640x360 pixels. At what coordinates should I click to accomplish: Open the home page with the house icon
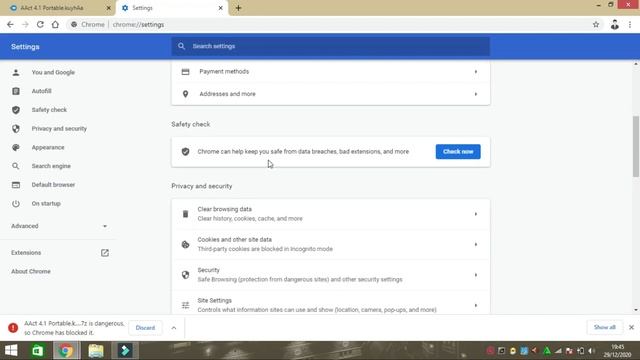[55, 24]
